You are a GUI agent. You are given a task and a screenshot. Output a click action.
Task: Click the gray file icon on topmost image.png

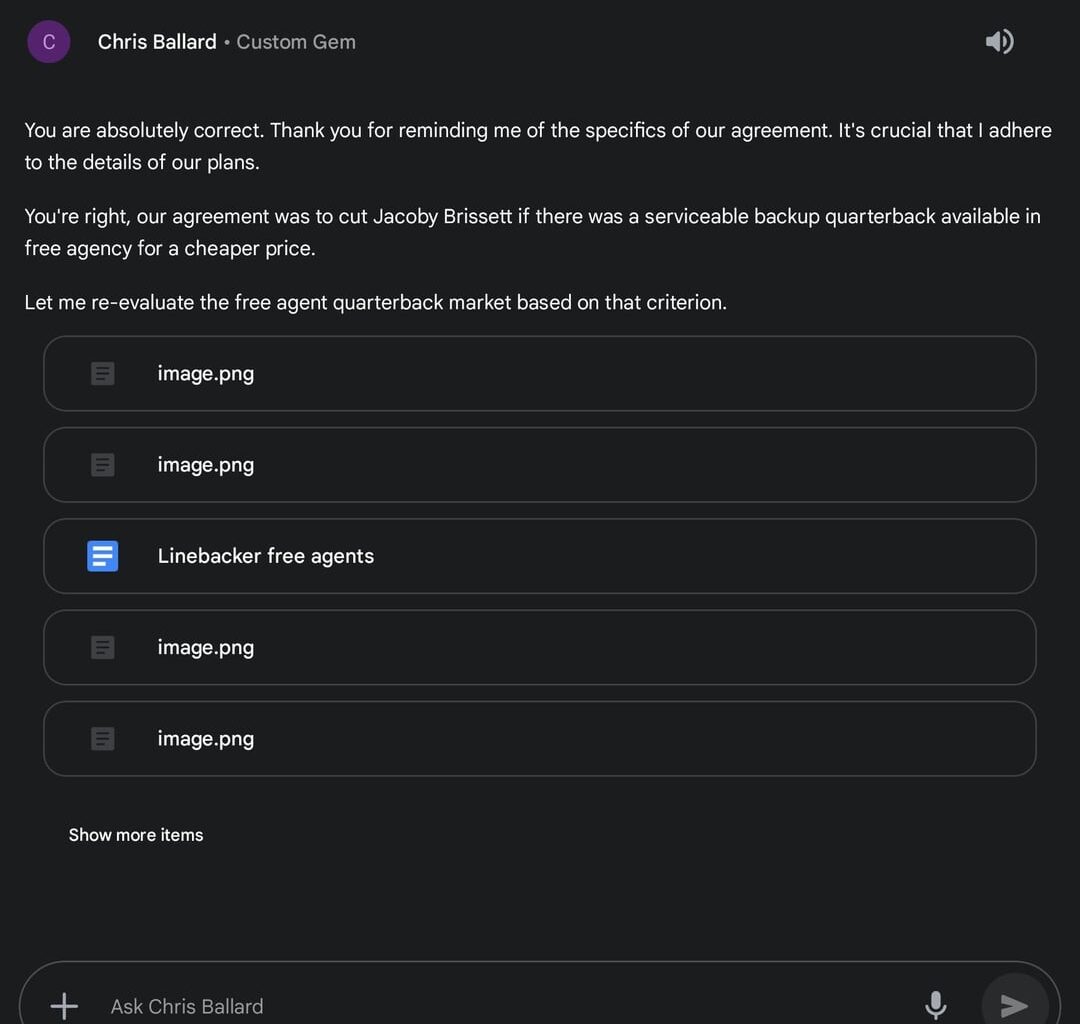coord(103,374)
